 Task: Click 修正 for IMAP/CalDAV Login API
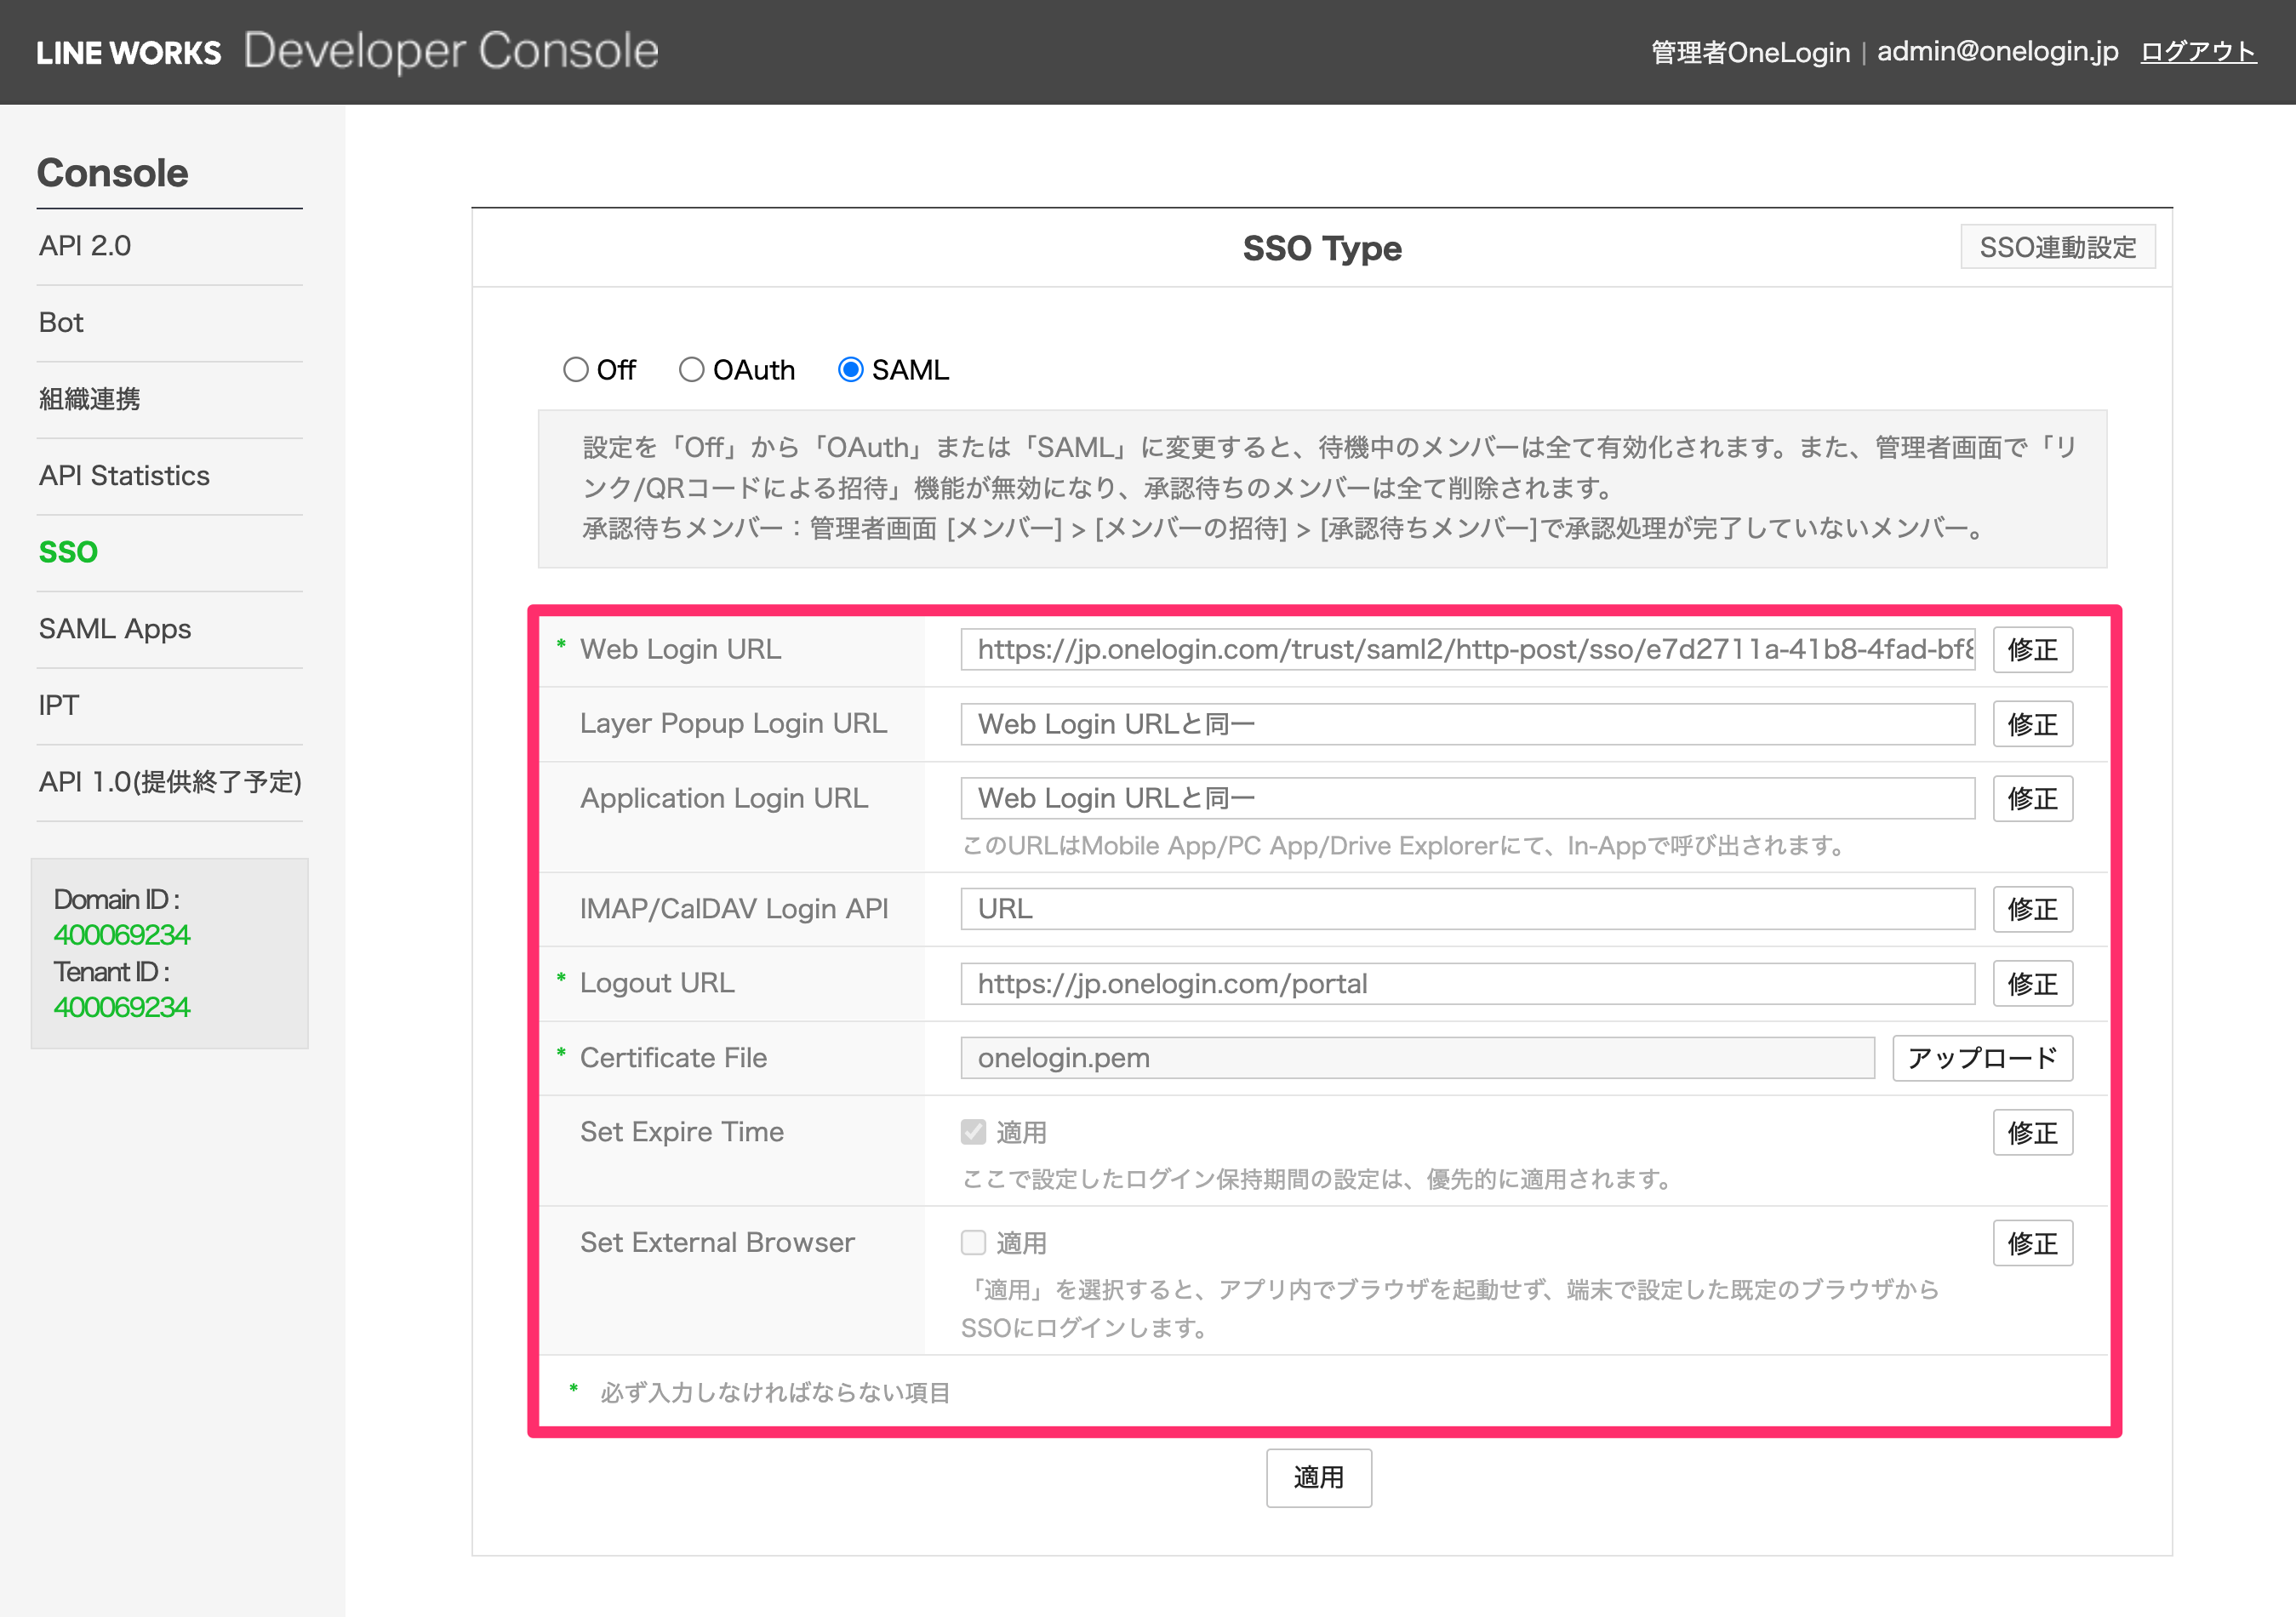[x=2032, y=909]
